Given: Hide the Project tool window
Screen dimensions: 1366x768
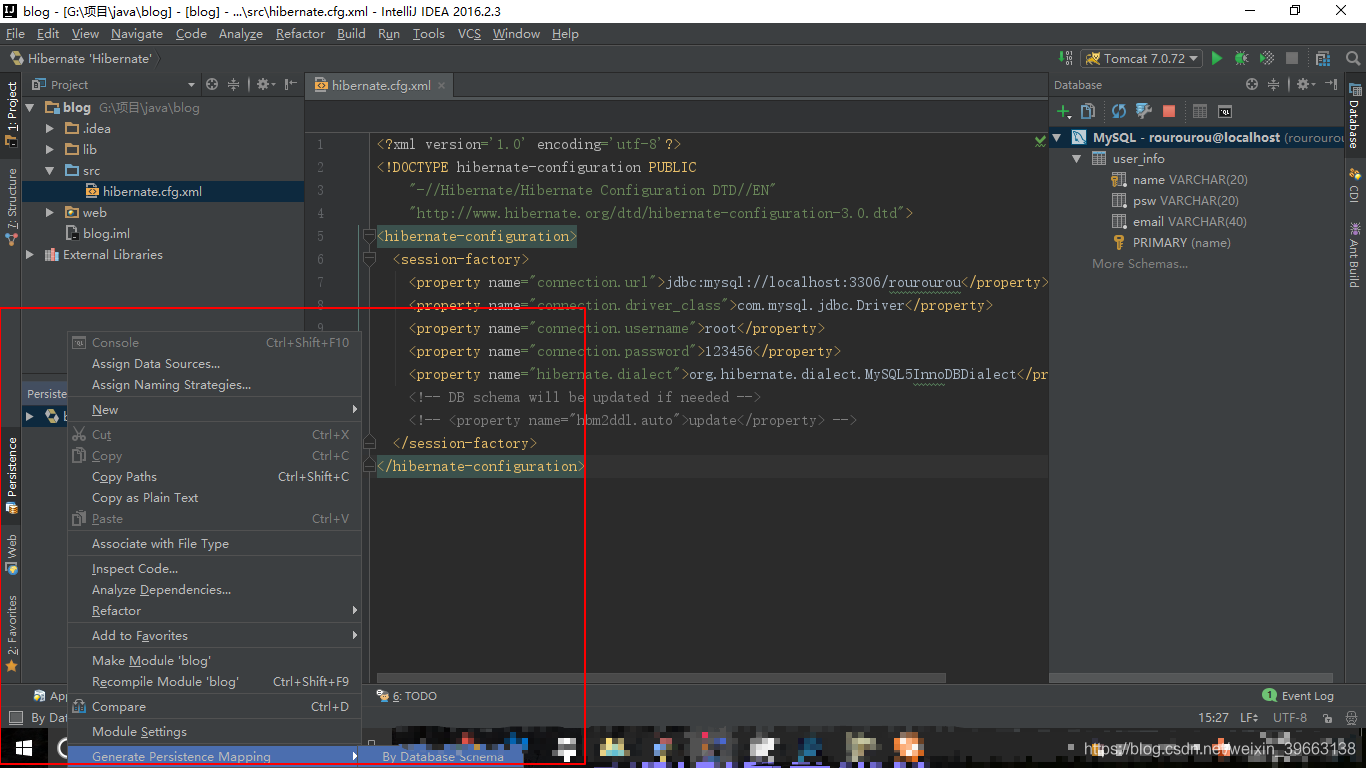Looking at the screenshot, I should pyautogui.click(x=291, y=85).
